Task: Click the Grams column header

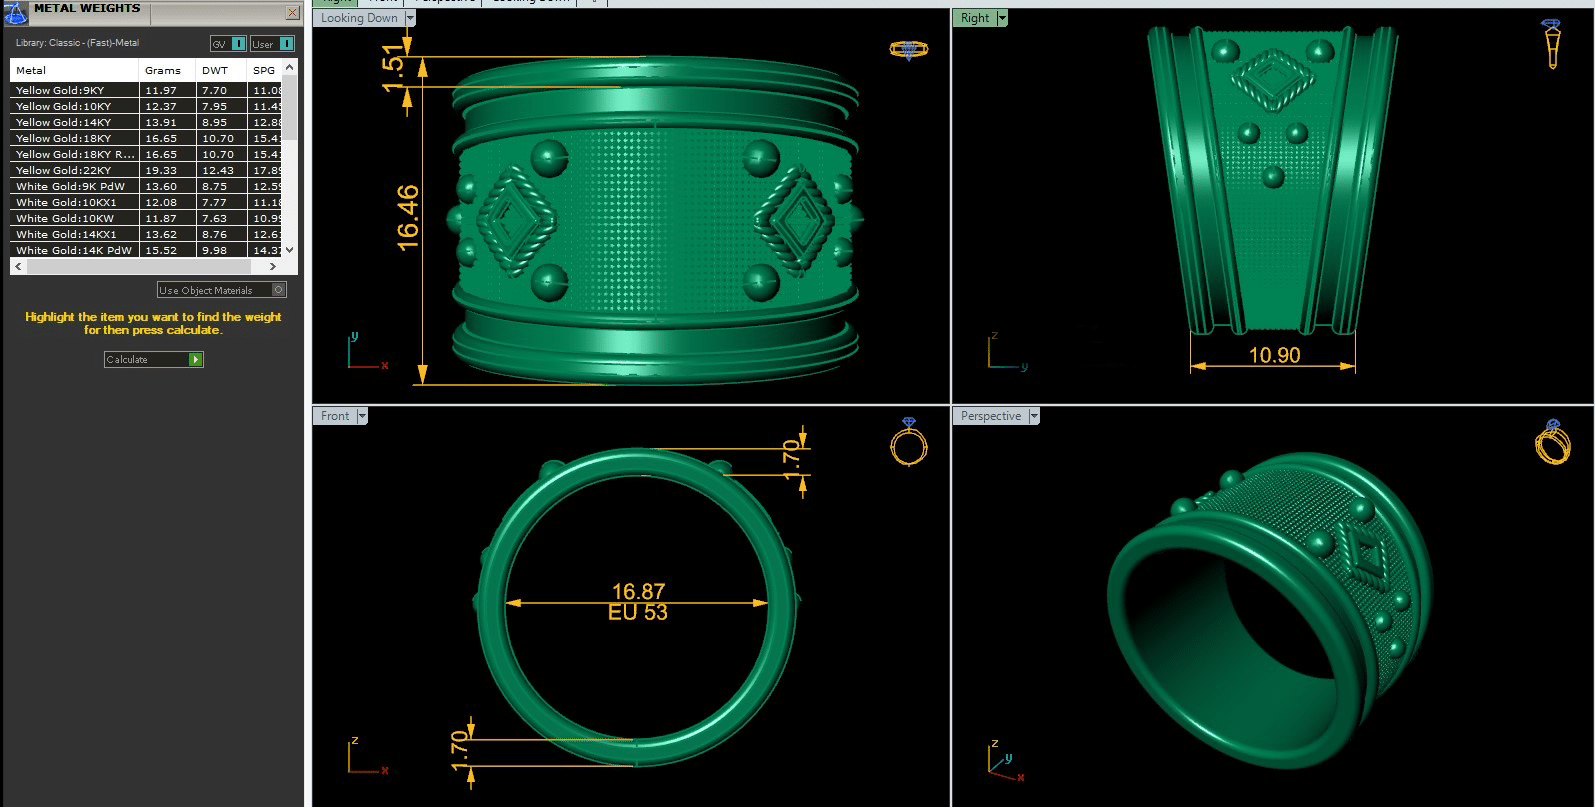Action: (x=167, y=70)
